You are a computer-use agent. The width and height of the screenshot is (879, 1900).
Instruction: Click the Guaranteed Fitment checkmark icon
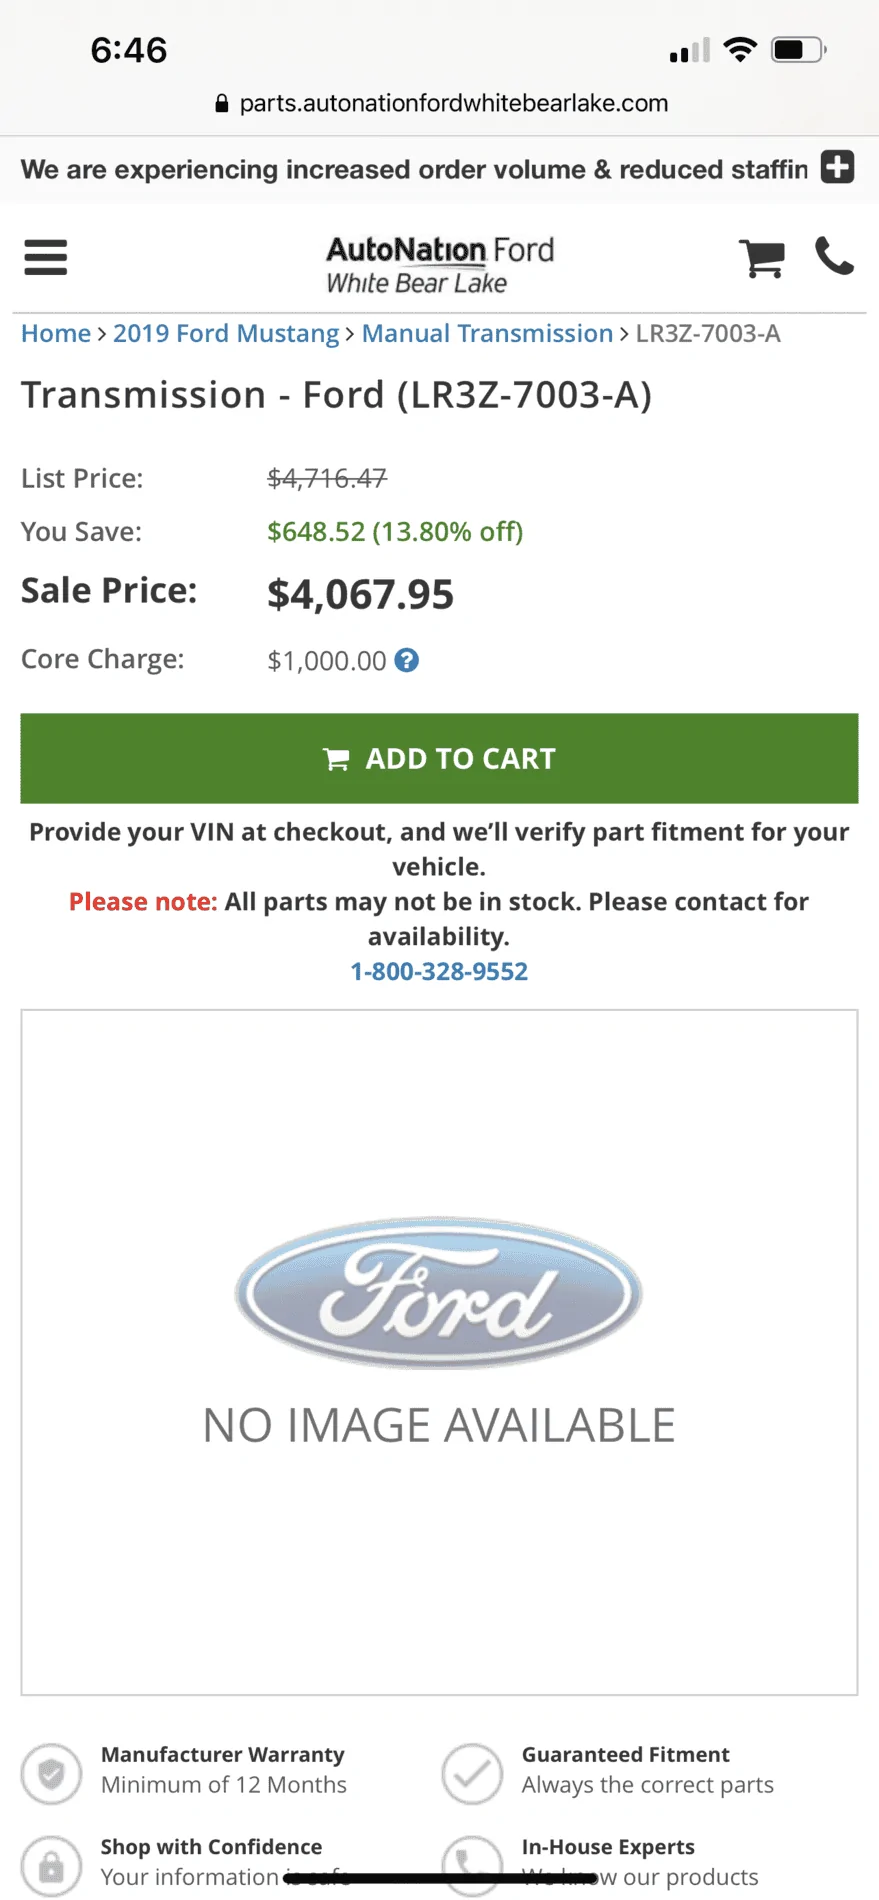(x=472, y=1774)
